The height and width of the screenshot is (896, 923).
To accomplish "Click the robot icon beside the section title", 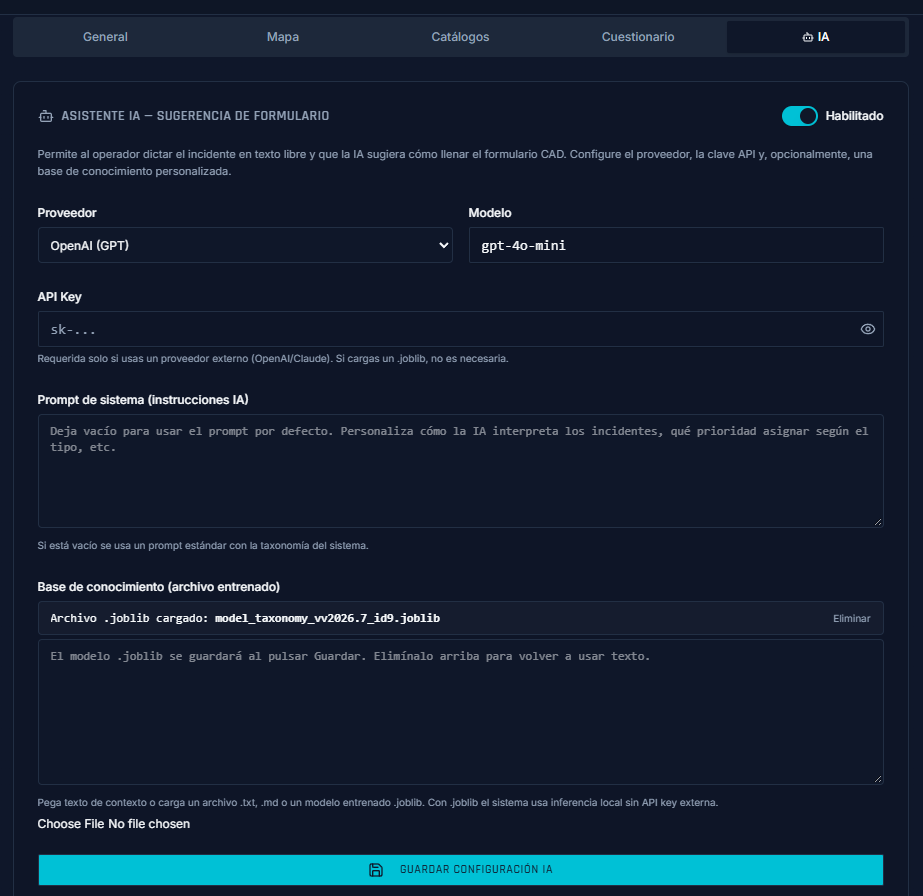I will tap(45, 116).
